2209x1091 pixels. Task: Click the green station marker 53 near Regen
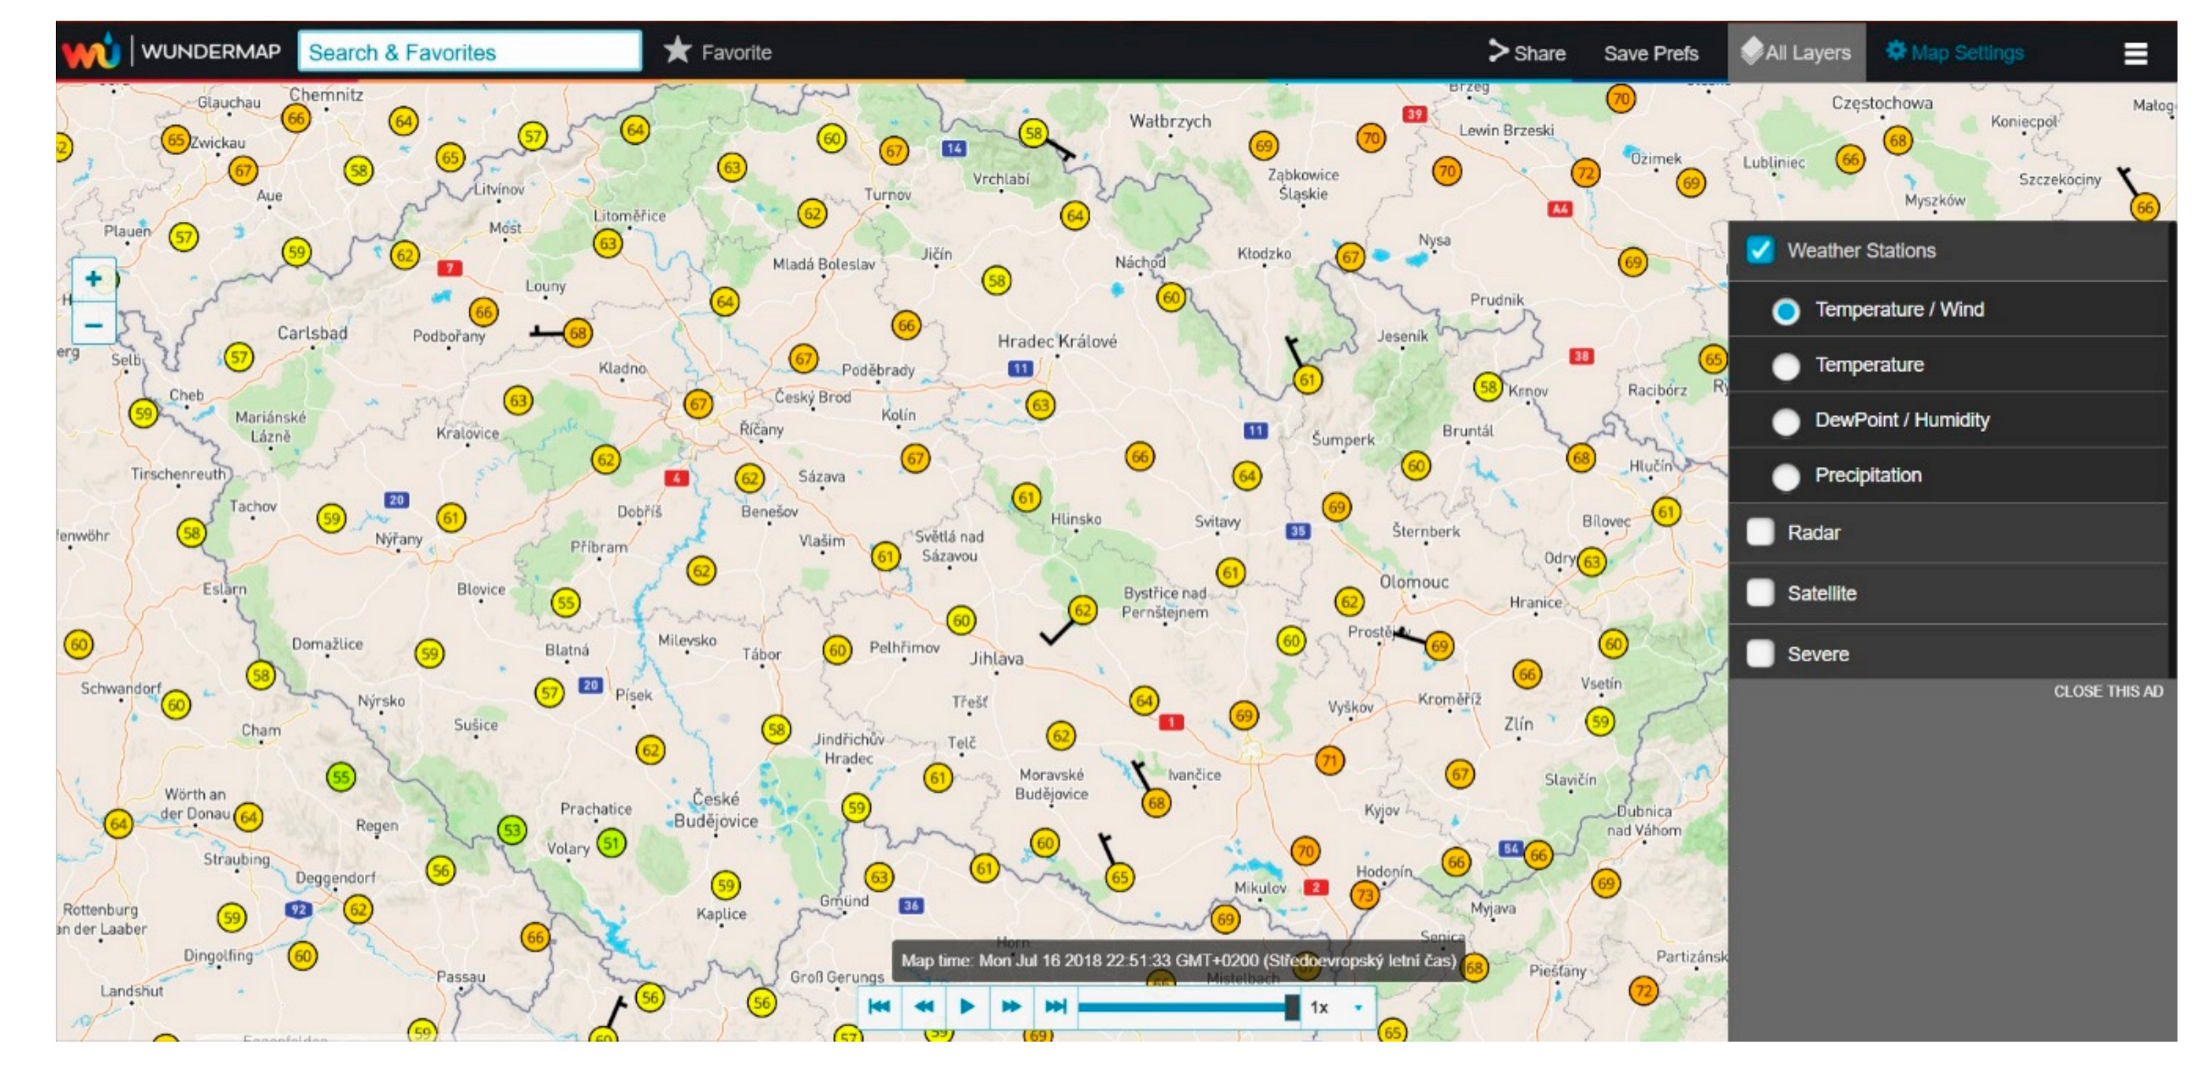[512, 830]
